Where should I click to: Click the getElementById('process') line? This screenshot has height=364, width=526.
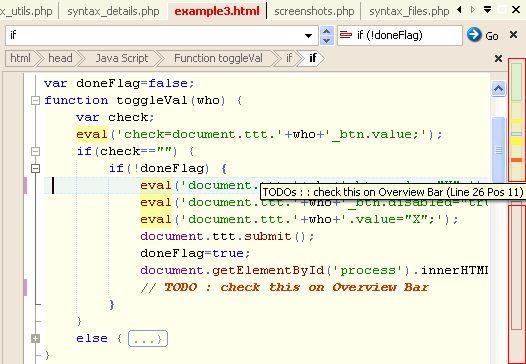[x=314, y=270]
